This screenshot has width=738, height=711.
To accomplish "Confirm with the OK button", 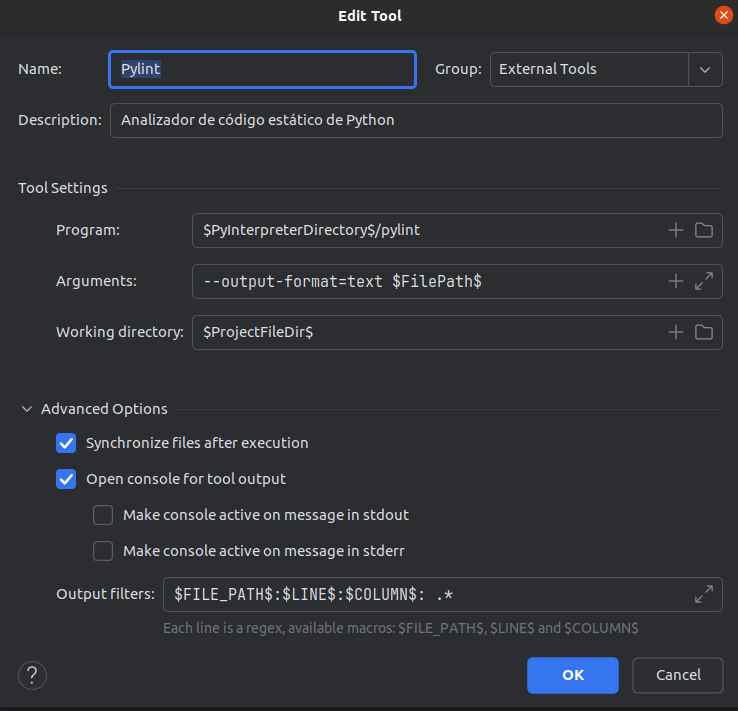I will tap(573, 675).
